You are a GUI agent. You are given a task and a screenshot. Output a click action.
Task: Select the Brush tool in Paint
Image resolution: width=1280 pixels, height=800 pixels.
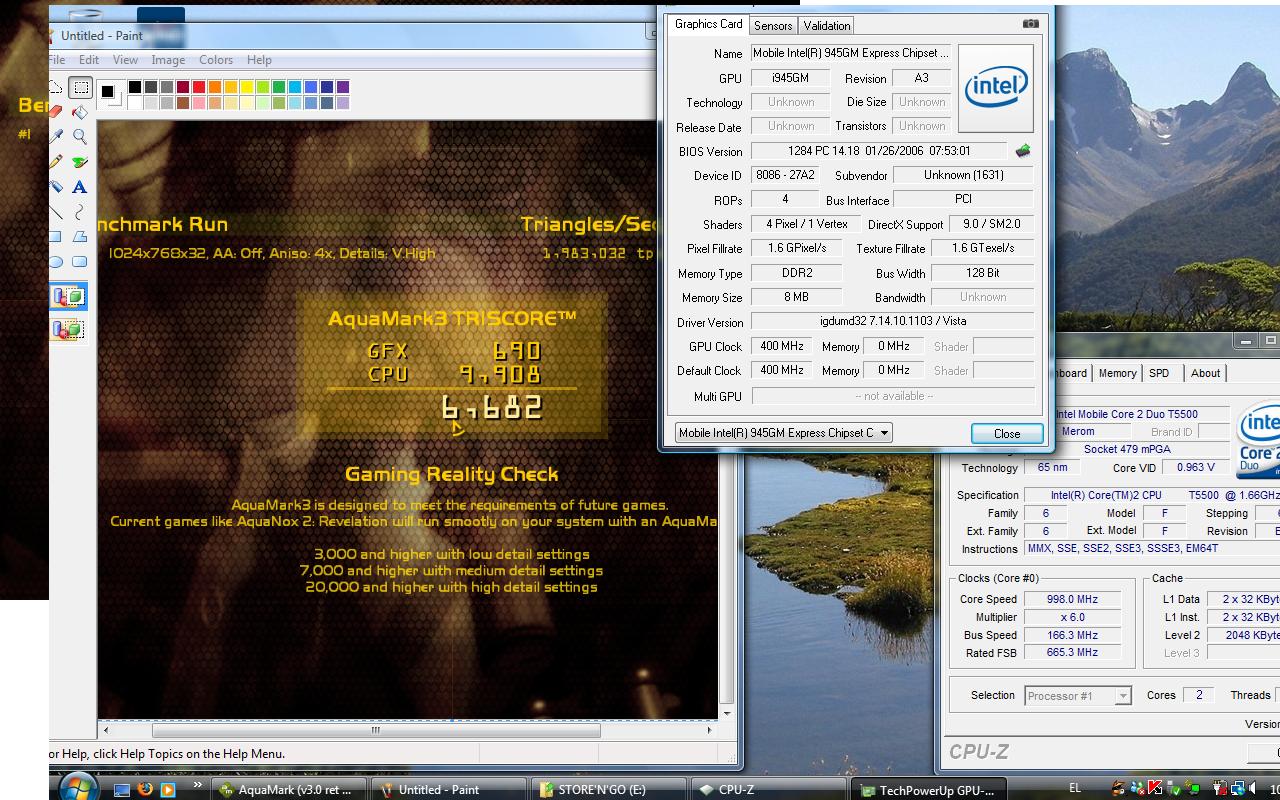click(80, 162)
